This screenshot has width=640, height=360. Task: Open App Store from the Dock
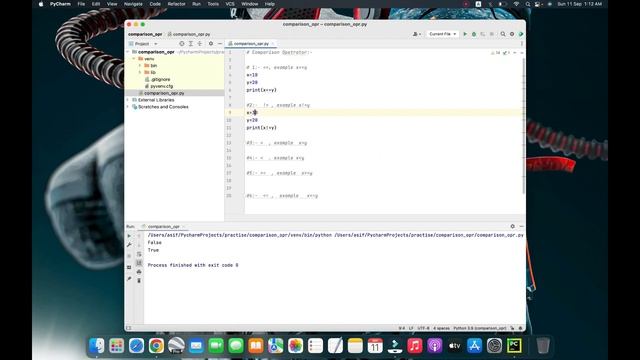tap(474, 346)
